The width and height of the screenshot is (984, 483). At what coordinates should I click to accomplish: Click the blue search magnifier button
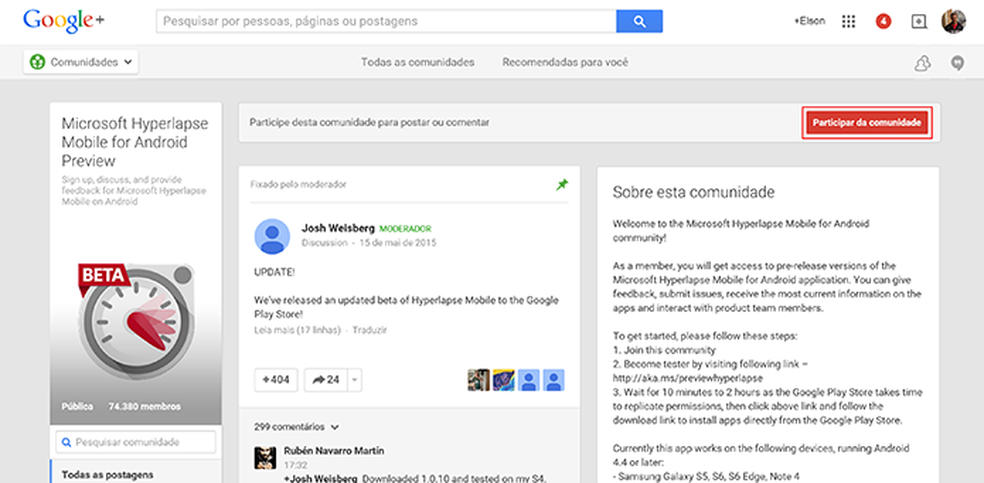point(639,21)
